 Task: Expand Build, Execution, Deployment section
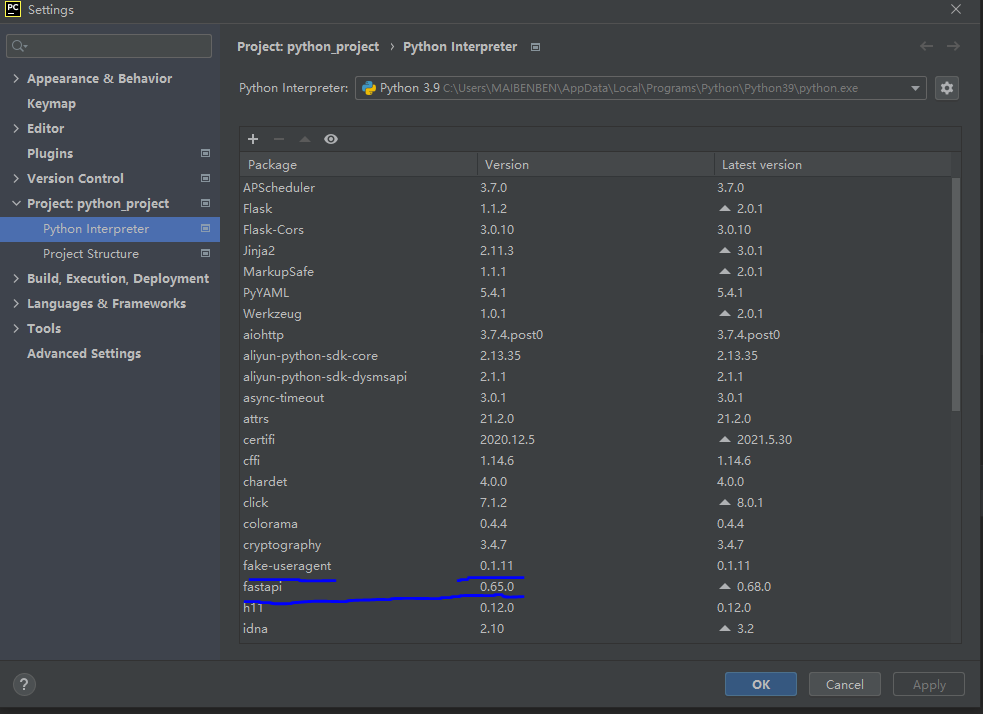tap(16, 278)
